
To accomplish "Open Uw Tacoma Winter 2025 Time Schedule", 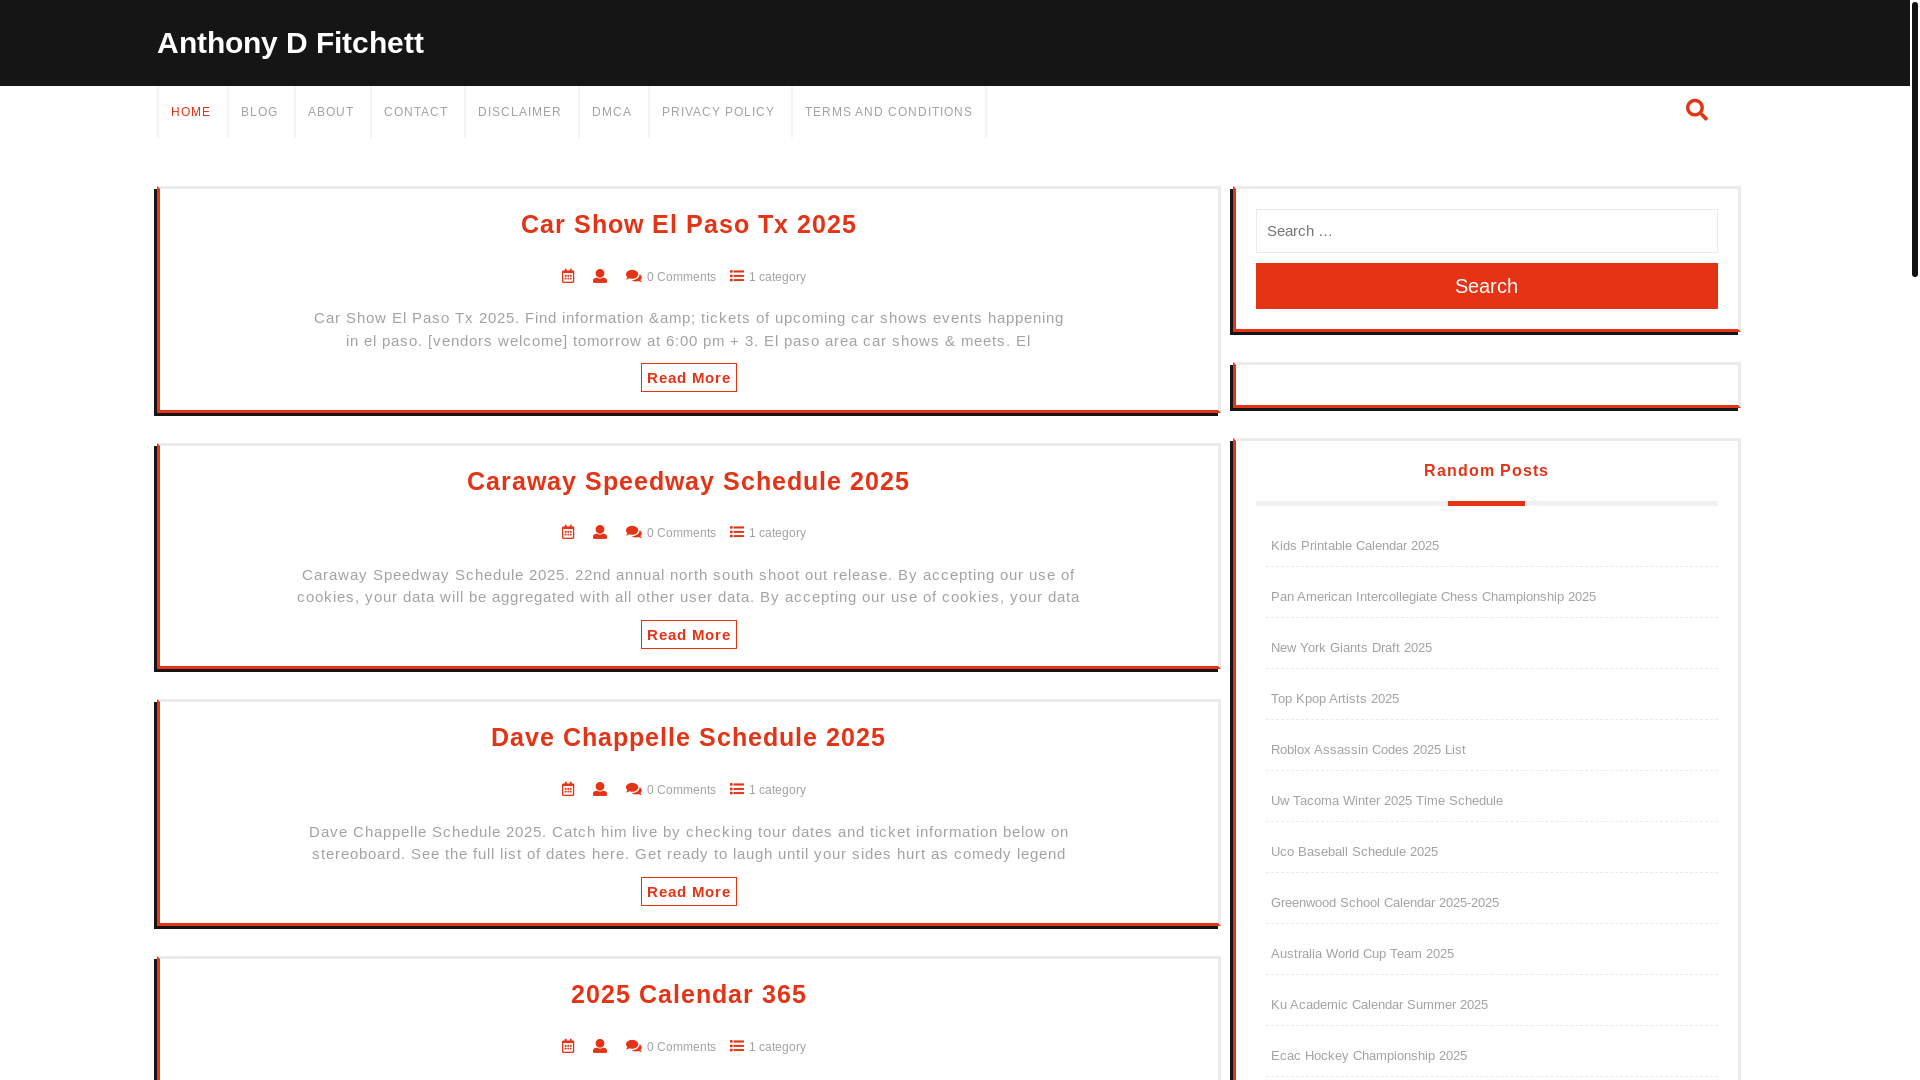I will 1387,801.
